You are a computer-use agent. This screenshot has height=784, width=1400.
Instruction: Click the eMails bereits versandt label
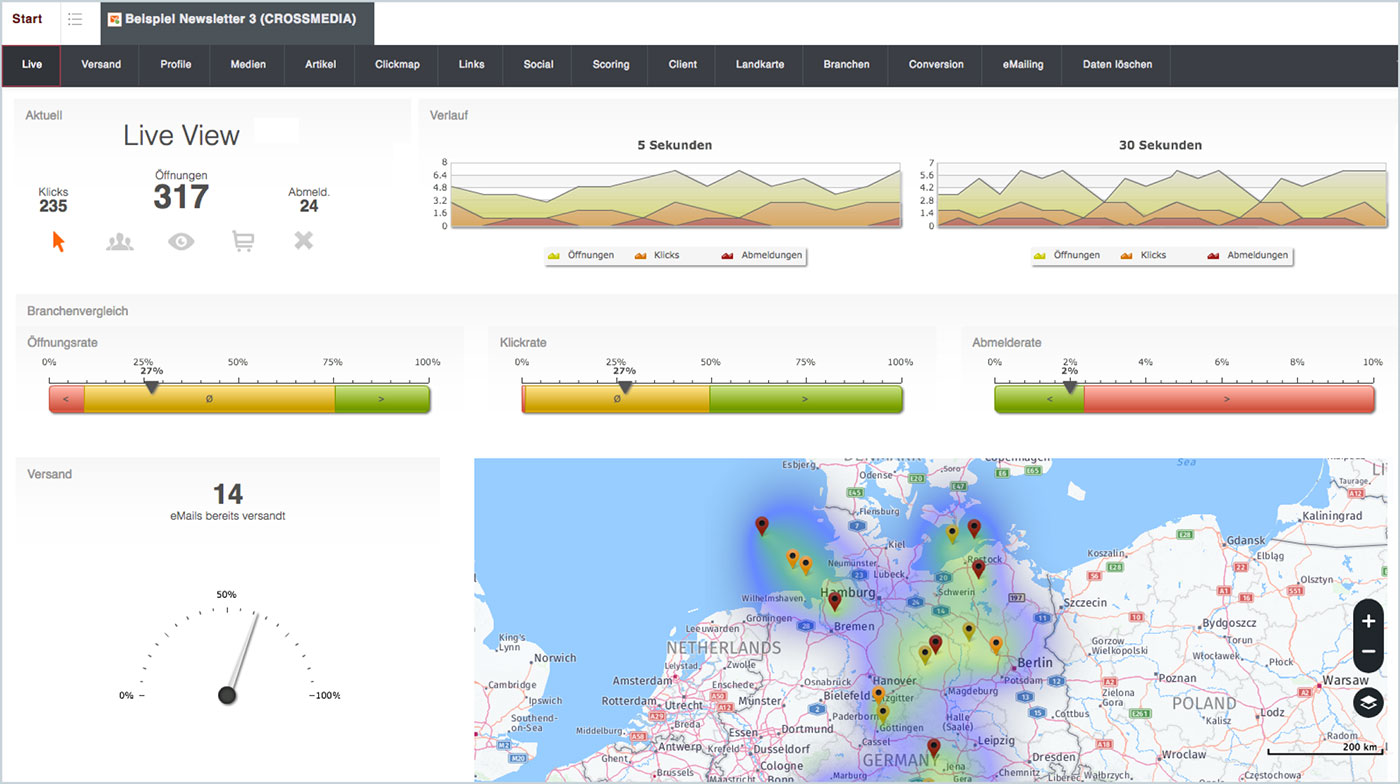228,516
